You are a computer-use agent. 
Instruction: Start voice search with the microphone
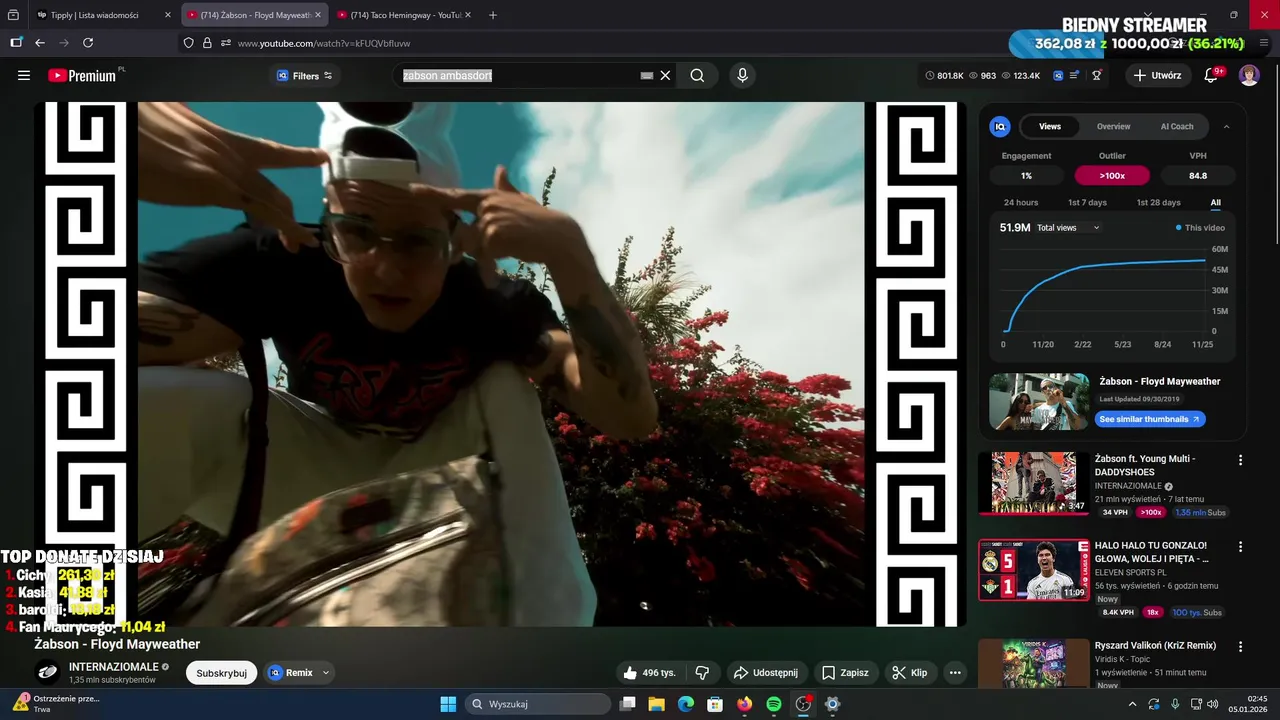click(x=742, y=75)
